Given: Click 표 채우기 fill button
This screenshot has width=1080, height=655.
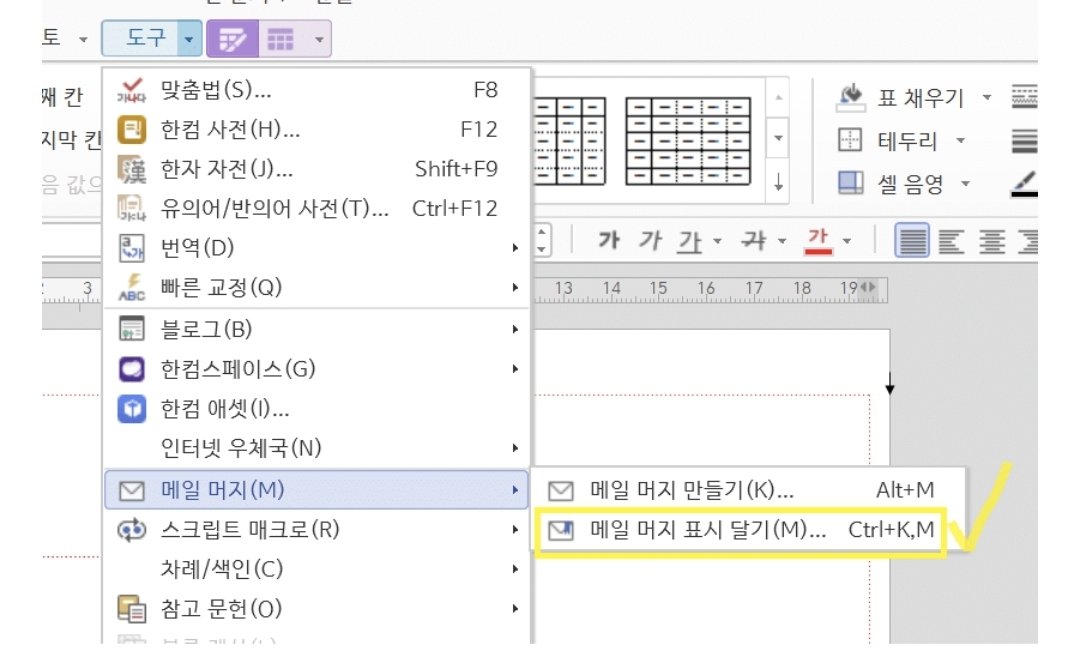Looking at the screenshot, I should pos(900,98).
